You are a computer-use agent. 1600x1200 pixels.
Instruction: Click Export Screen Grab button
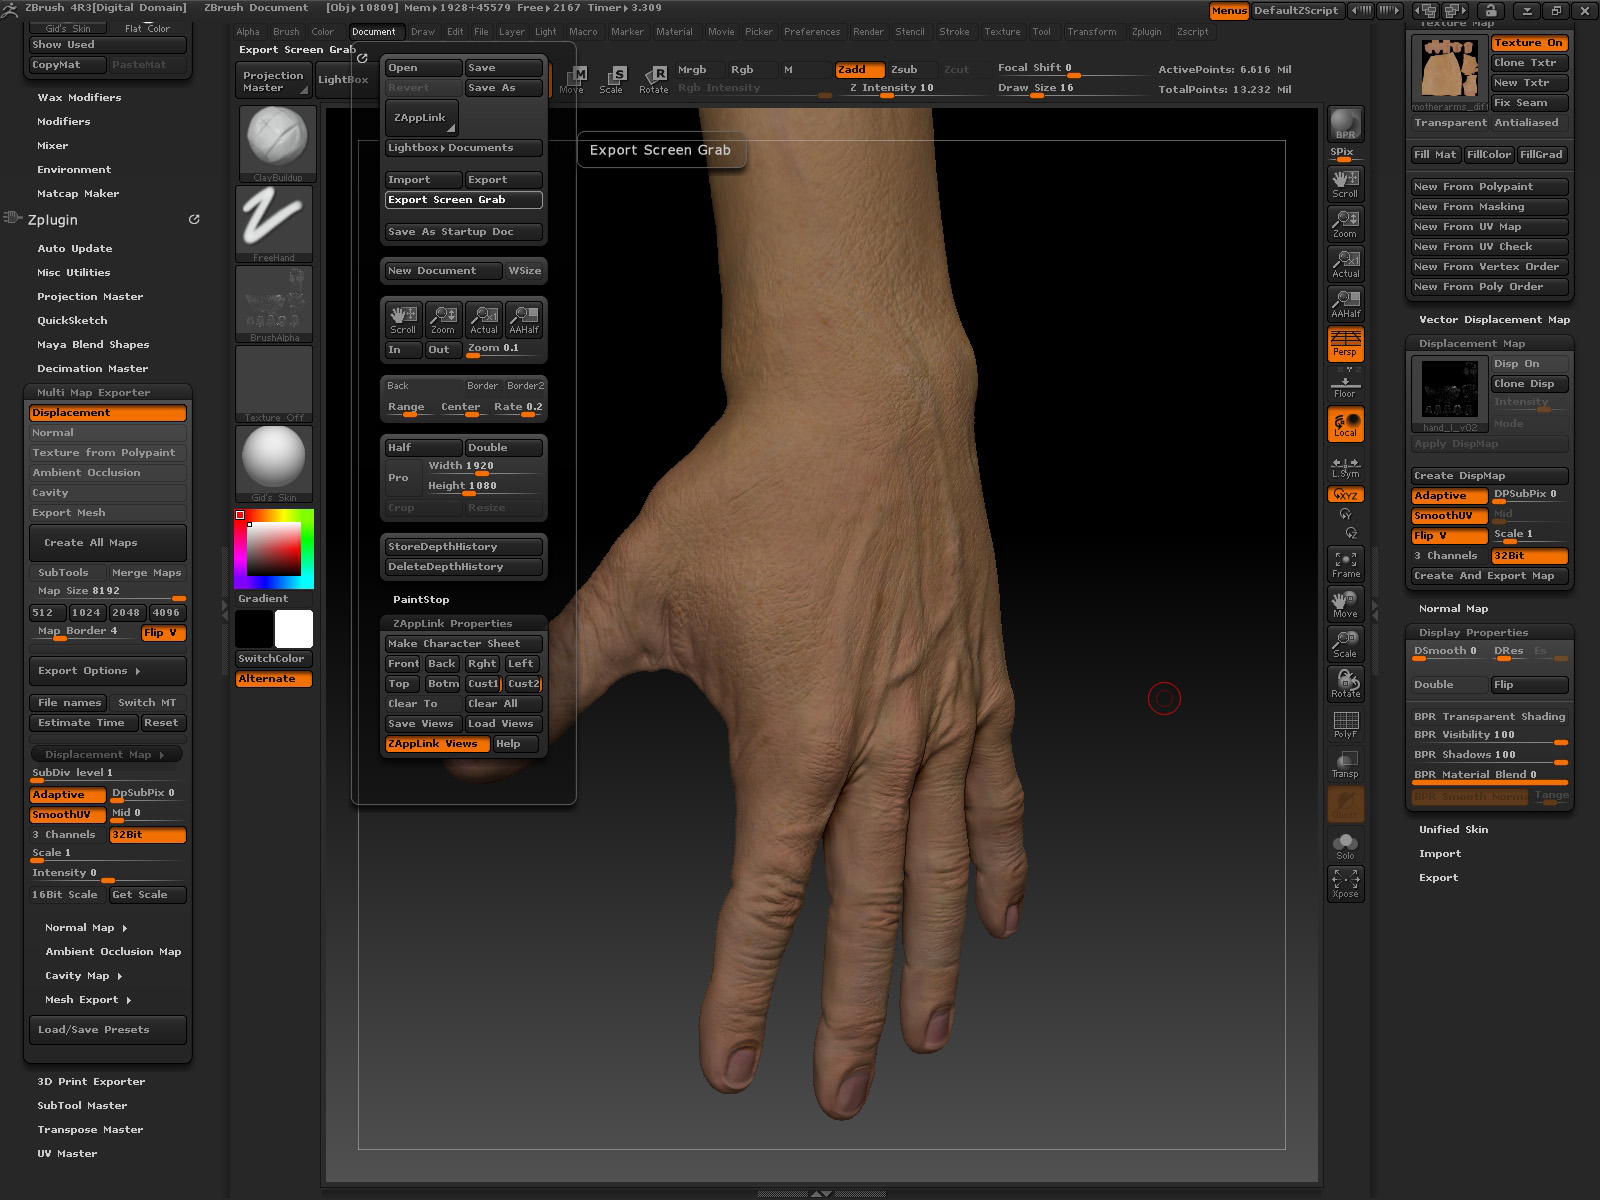point(464,200)
